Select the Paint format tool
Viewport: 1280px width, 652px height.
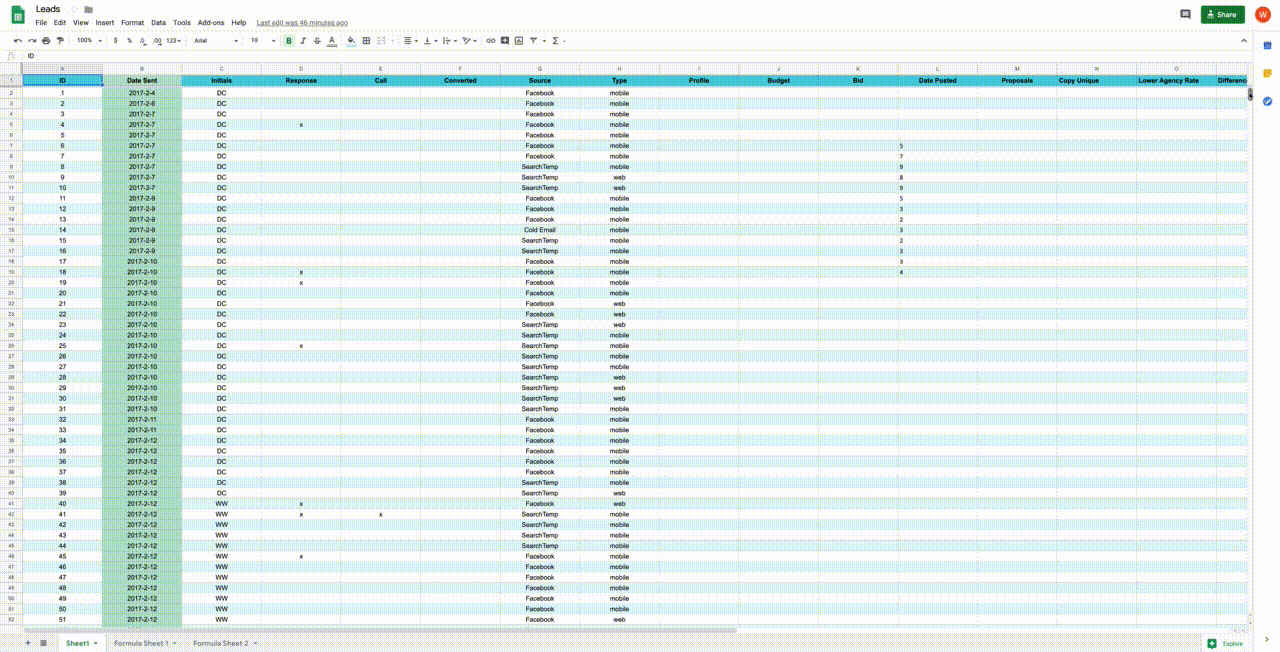[60, 41]
